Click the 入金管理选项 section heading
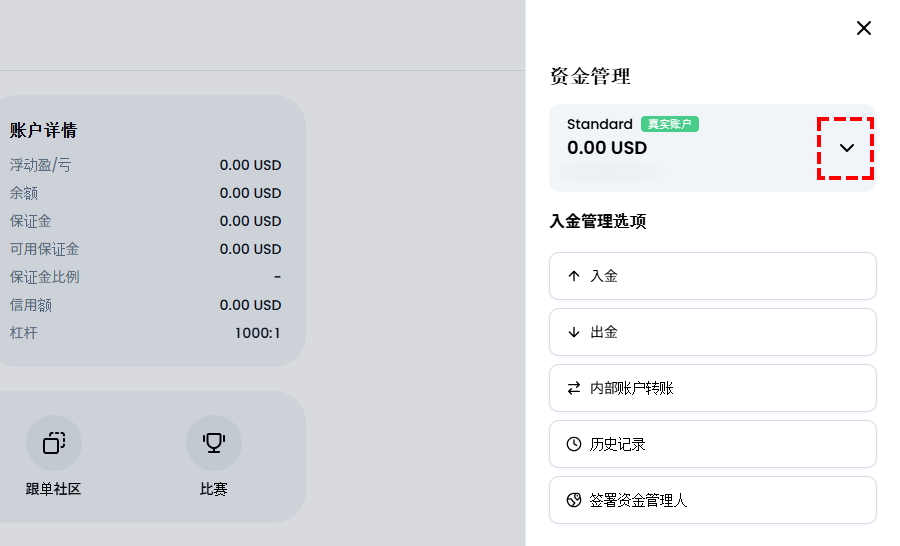Image resolution: width=900 pixels, height=546 pixels. [598, 221]
